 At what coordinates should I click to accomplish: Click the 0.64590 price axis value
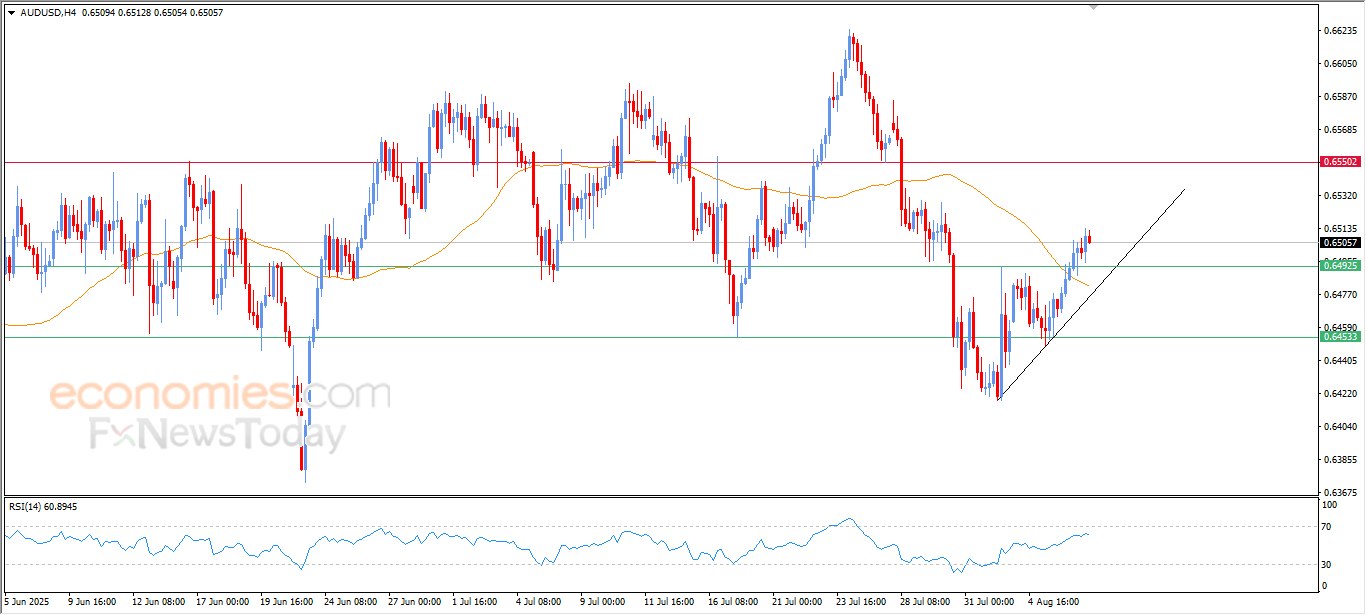click(1340, 327)
